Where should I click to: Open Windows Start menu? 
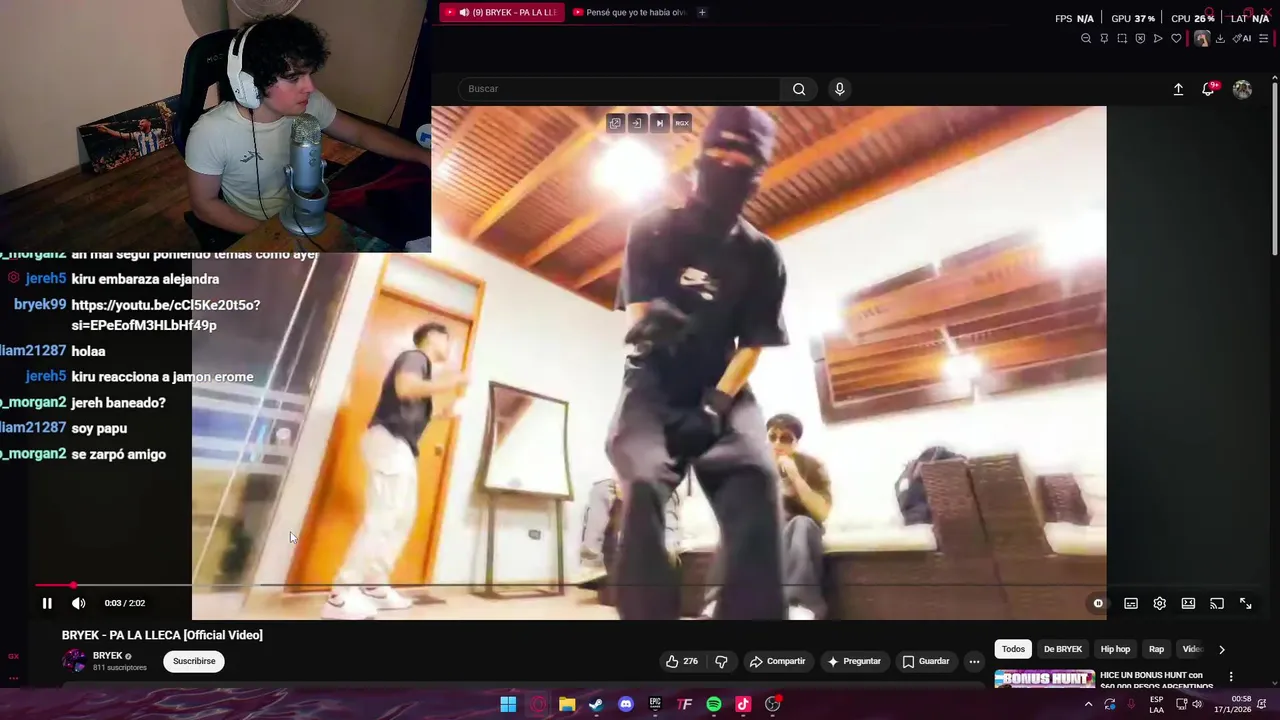508,704
